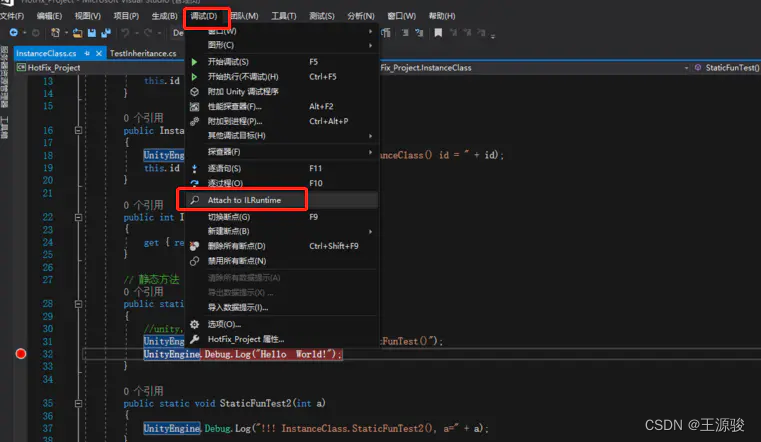The height and width of the screenshot is (442, 761).
Task: Disable all breakpoints (禁用所有断点)
Action: tap(236, 261)
